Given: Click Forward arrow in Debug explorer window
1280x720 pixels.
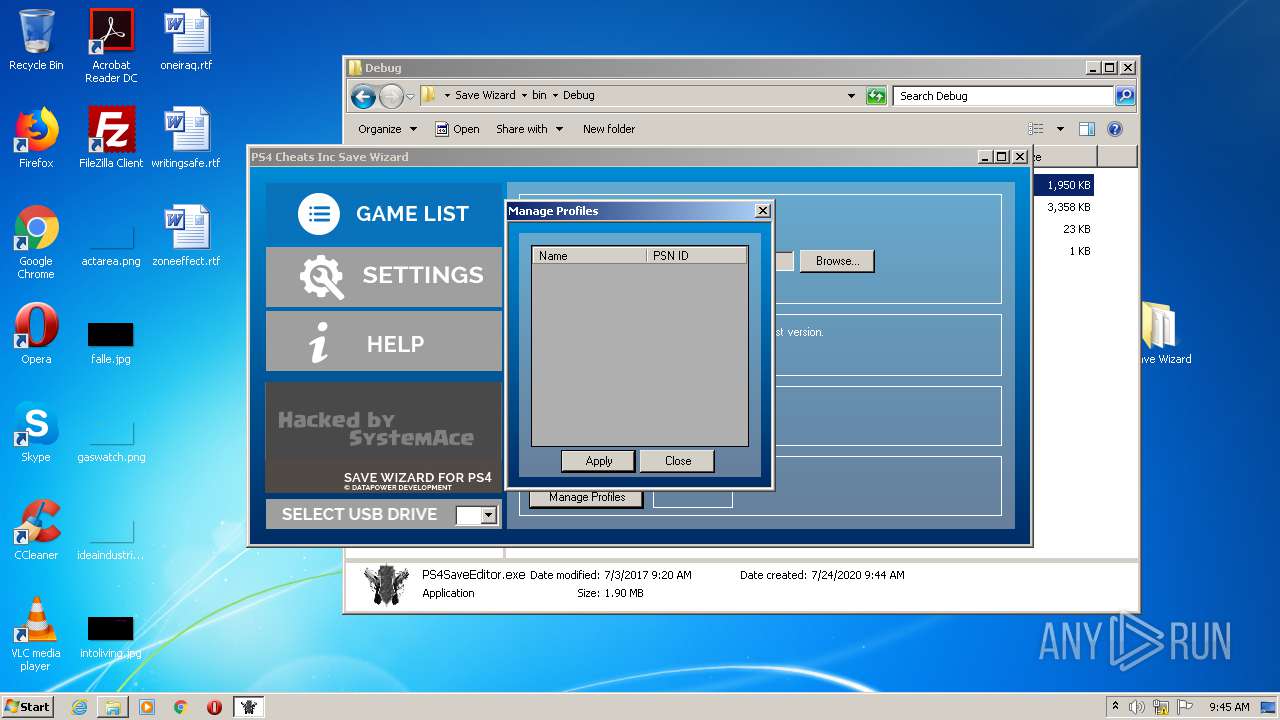Looking at the screenshot, I should [391, 96].
